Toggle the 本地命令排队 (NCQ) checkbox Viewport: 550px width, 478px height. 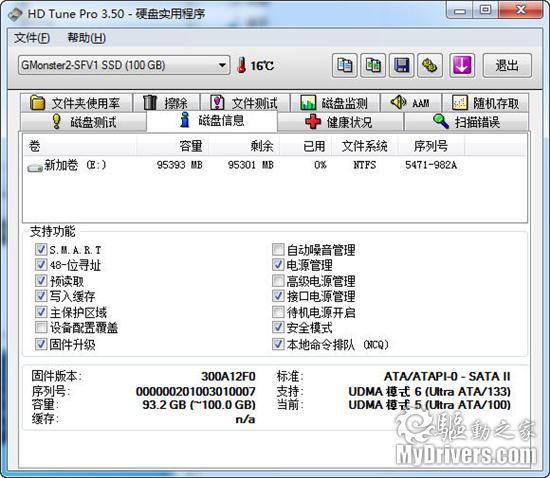(x=278, y=344)
